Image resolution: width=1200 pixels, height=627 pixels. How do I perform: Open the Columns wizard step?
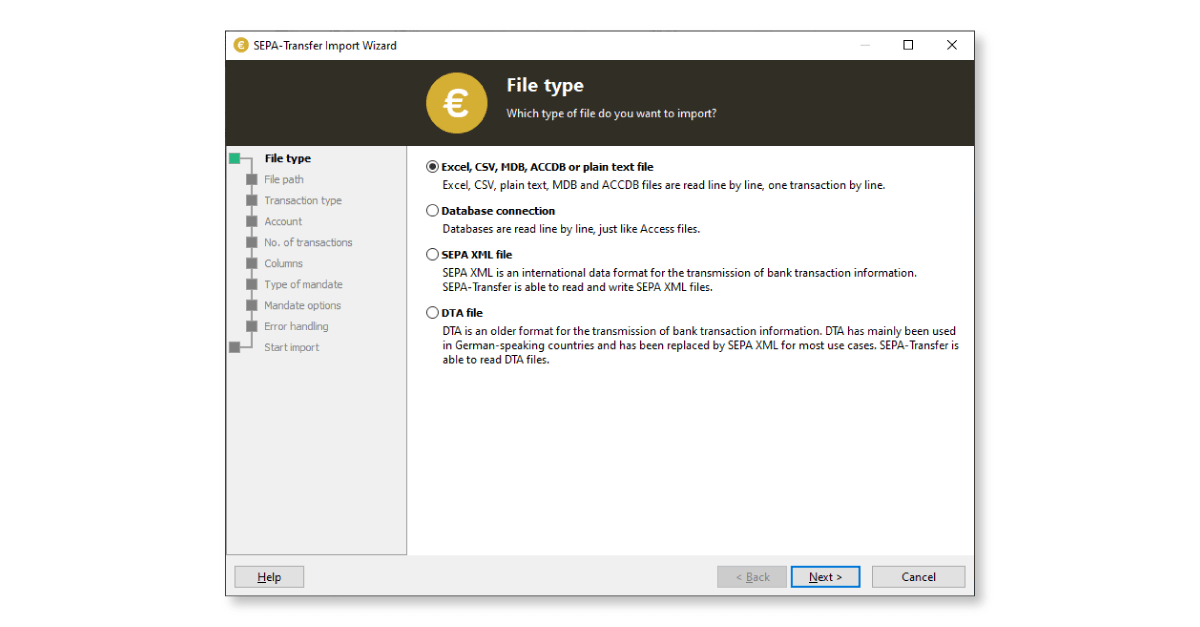pyautogui.click(x=283, y=264)
